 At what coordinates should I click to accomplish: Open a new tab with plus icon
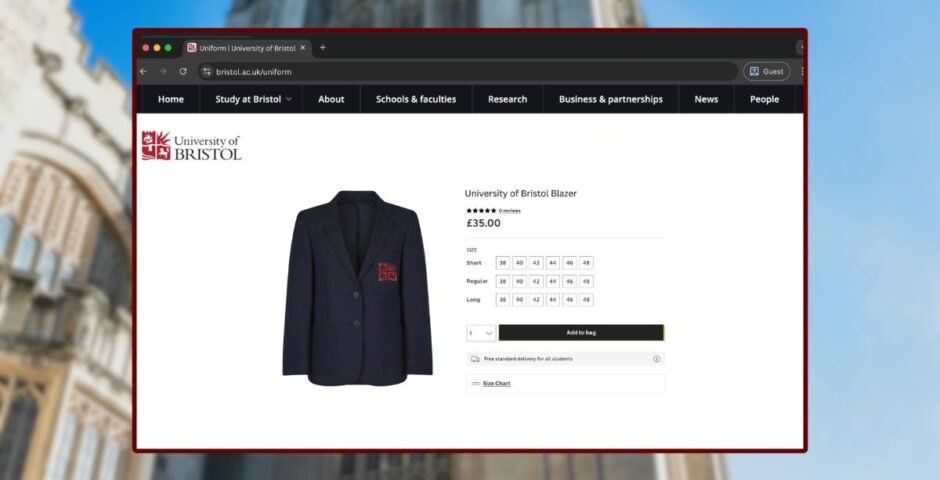tap(323, 47)
